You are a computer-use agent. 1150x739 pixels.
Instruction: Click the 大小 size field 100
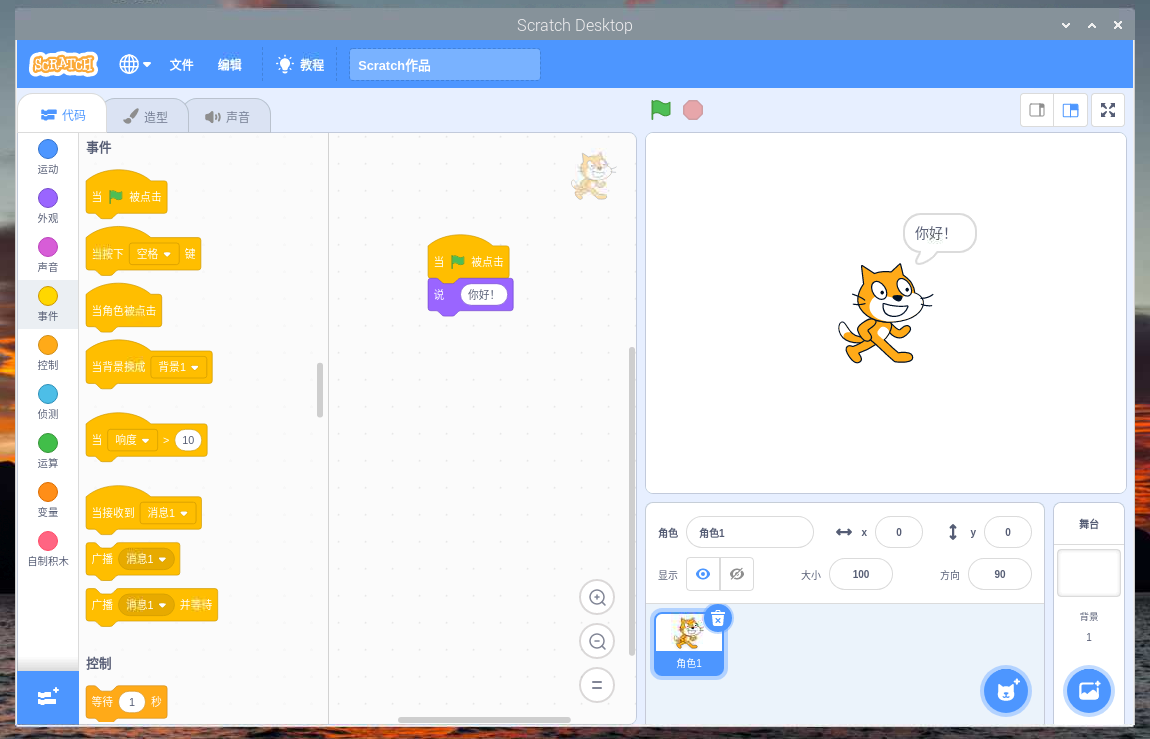pos(860,574)
